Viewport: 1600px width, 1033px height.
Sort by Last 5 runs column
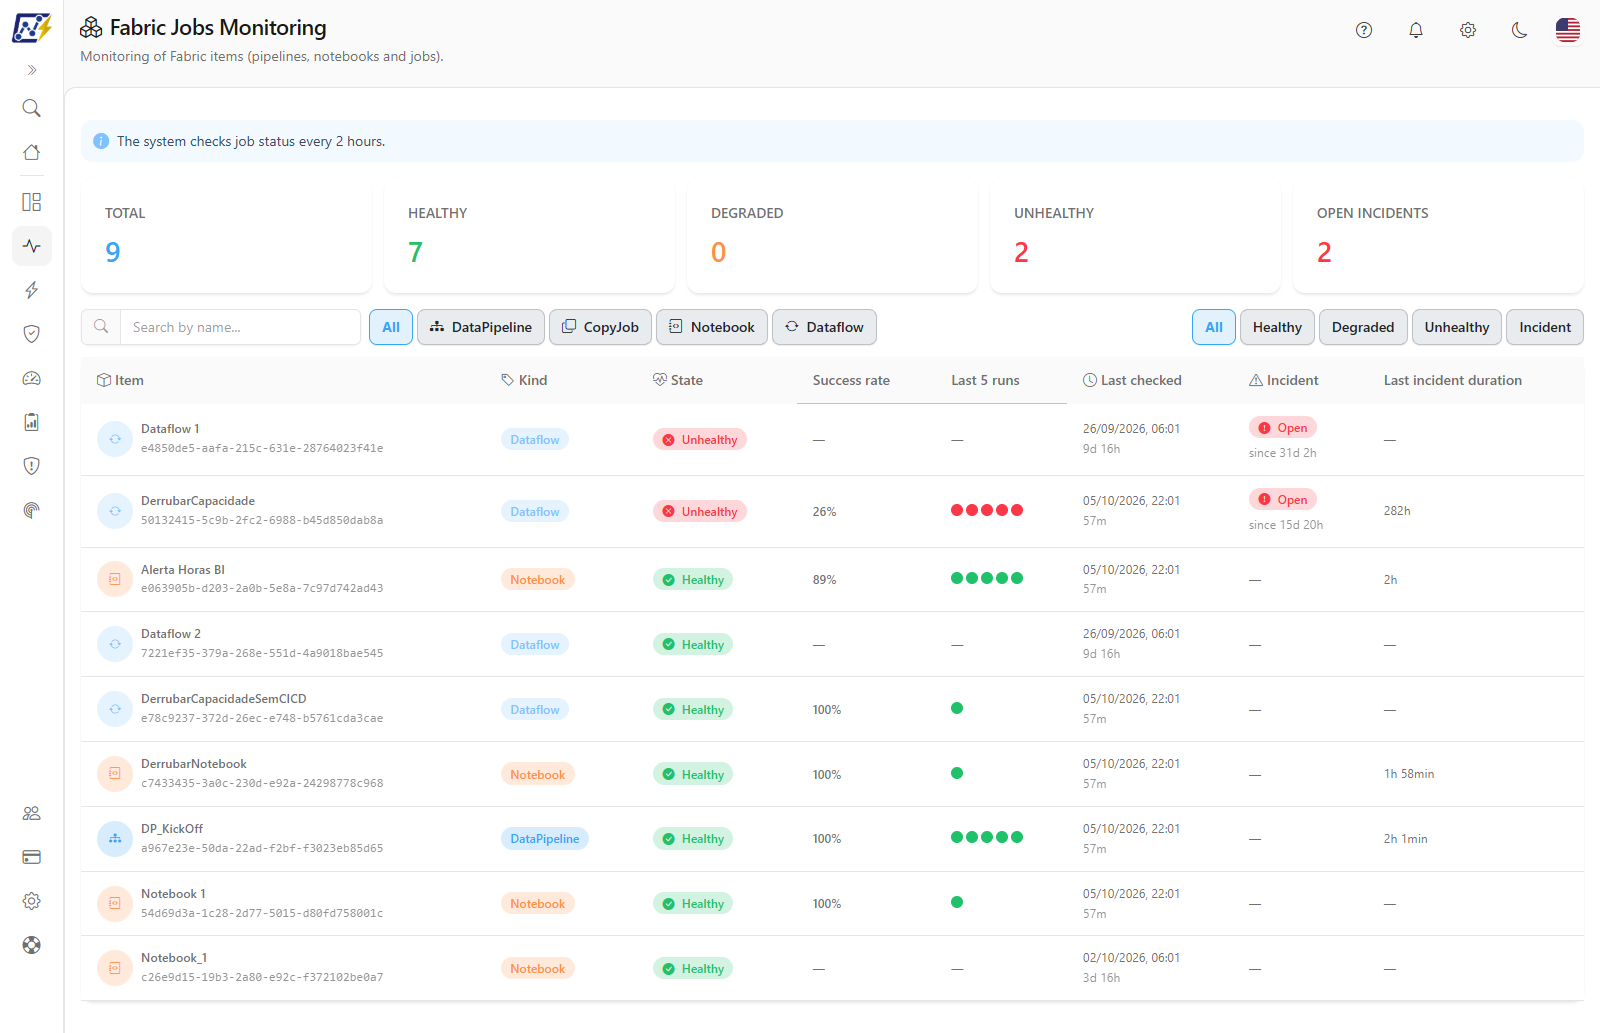pyautogui.click(x=985, y=380)
